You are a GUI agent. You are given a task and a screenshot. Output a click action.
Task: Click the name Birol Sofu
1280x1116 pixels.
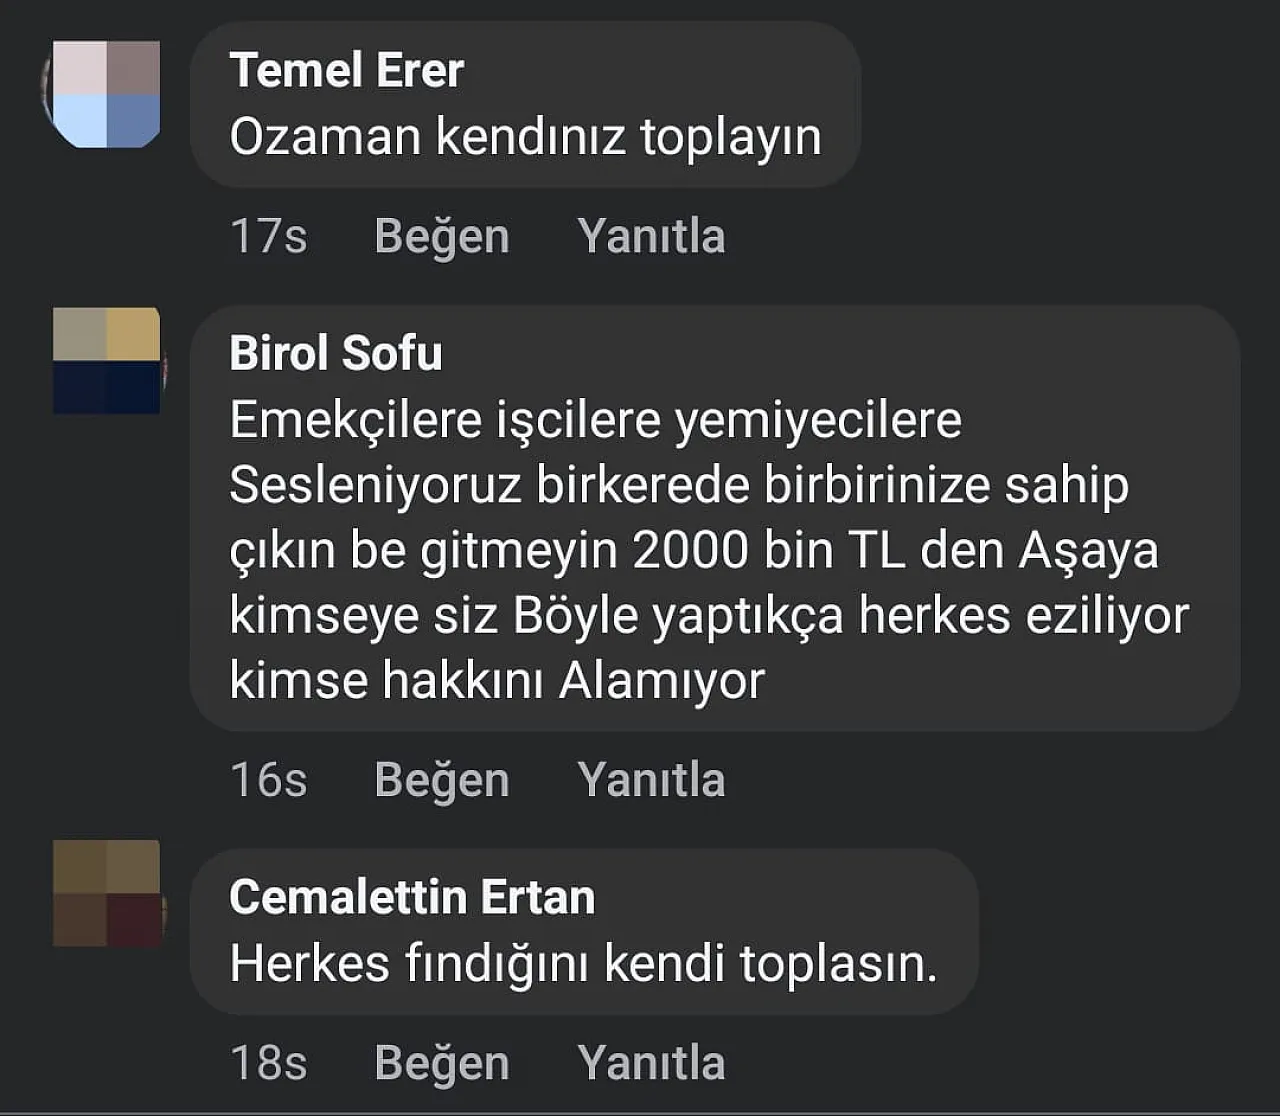336,353
